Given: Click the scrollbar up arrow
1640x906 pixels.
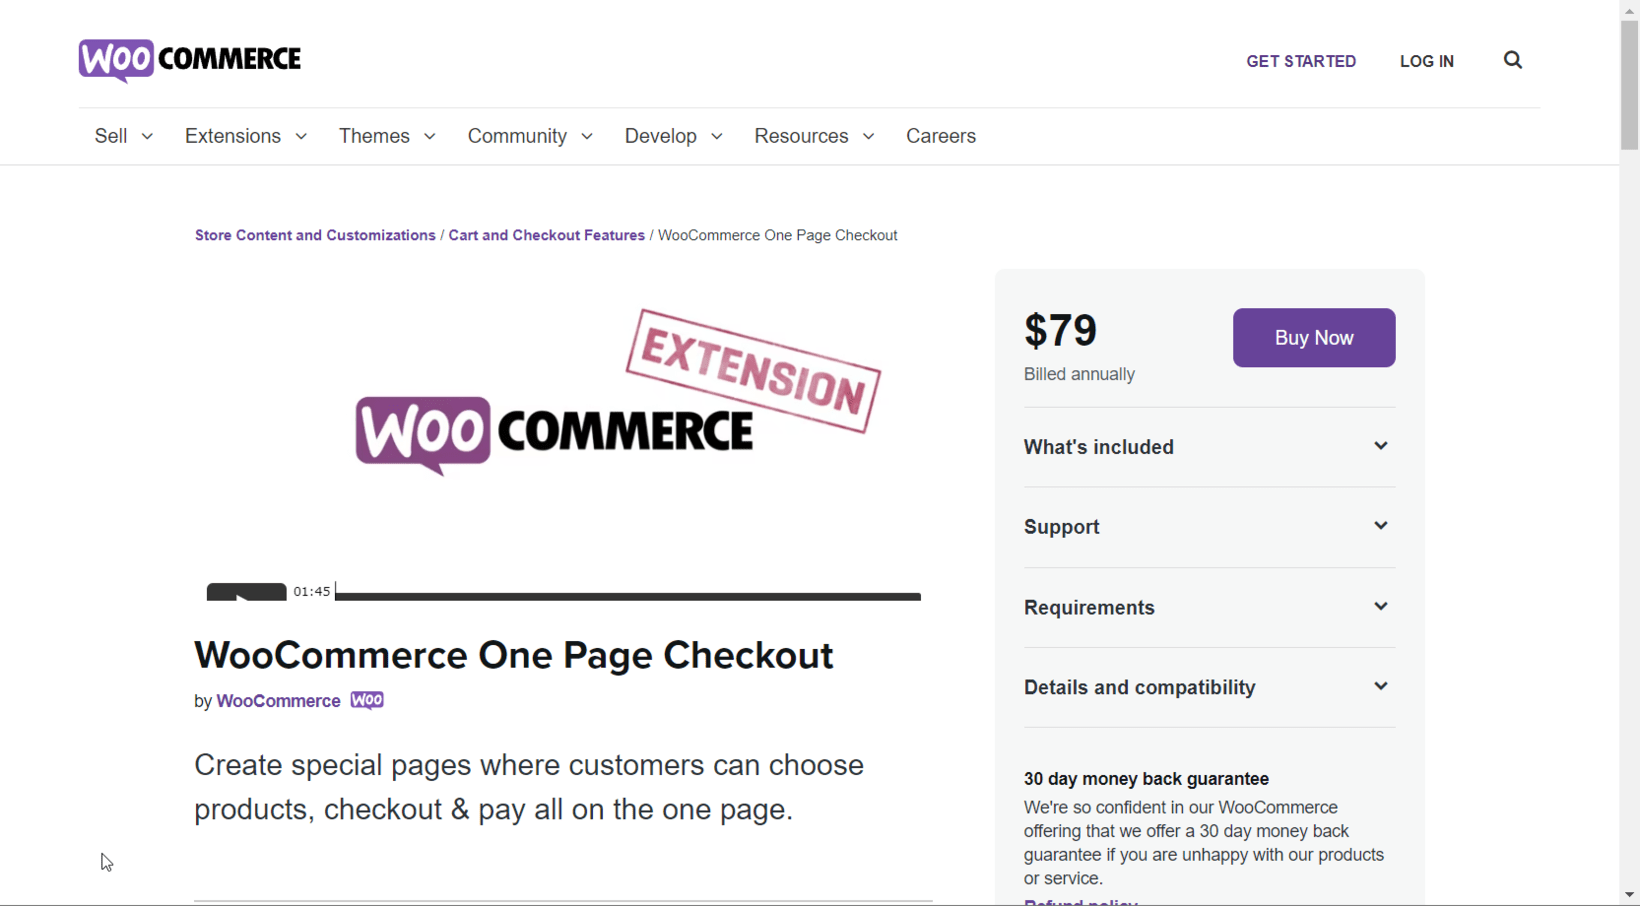Looking at the screenshot, I should pos(1628,11).
